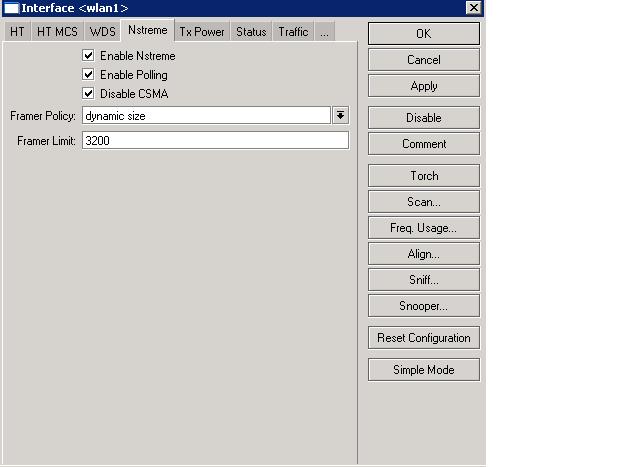Image resolution: width=640 pixels, height=467 pixels.
Task: Select the WDS tab
Action: (102, 32)
